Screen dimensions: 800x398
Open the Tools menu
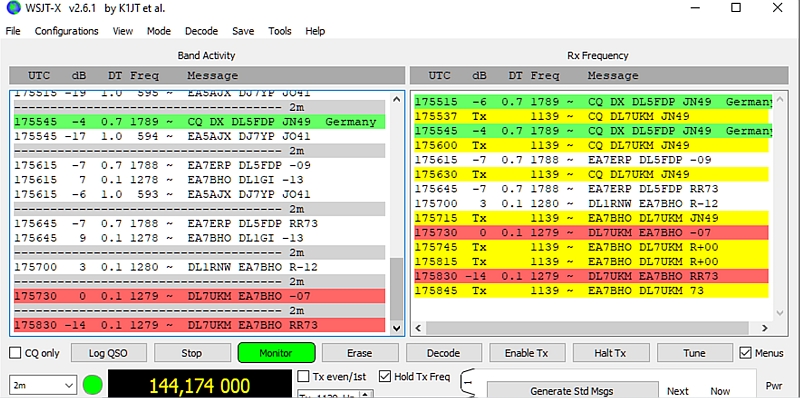point(280,31)
